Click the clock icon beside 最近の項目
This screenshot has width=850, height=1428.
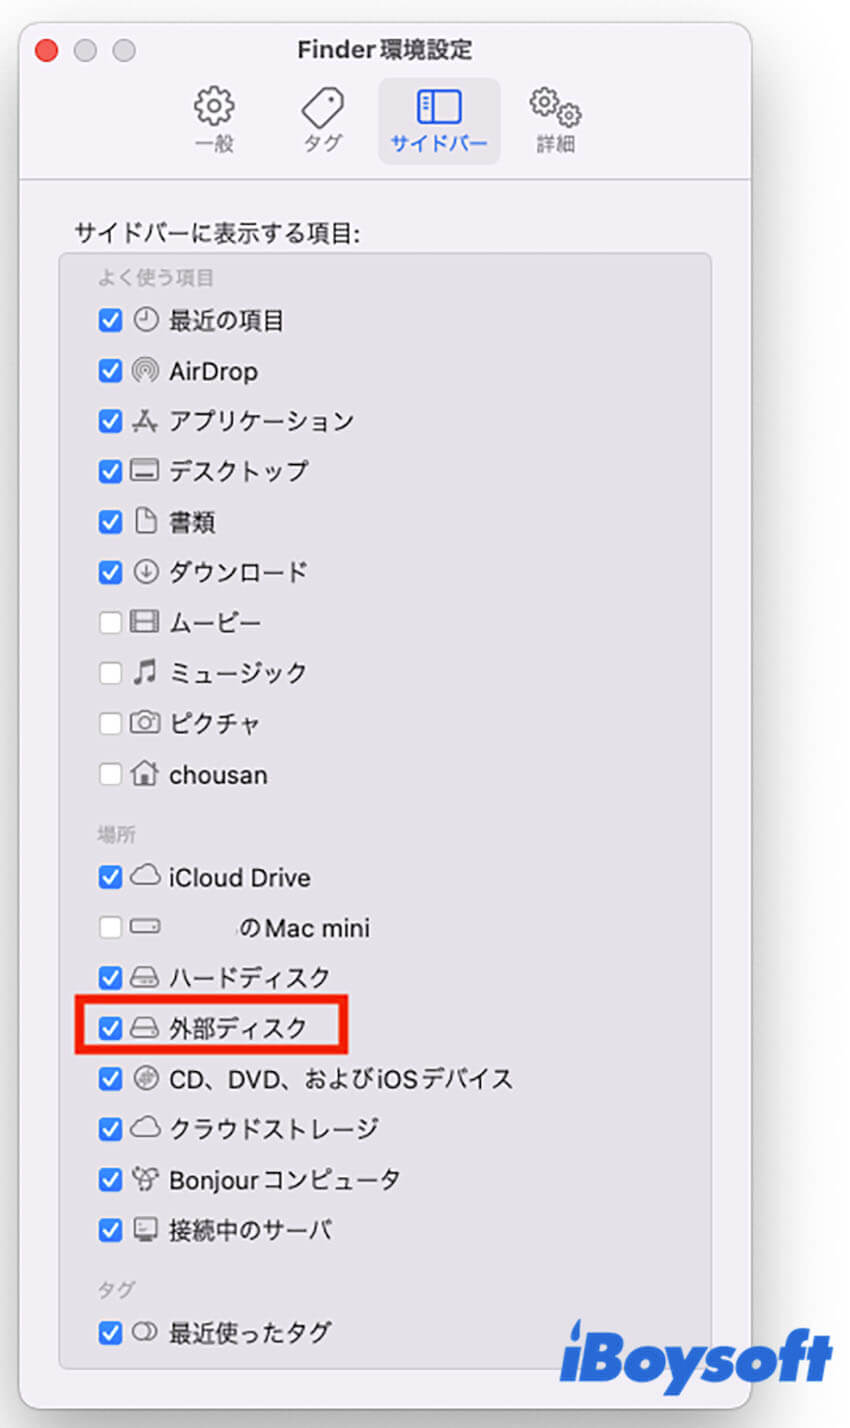(145, 321)
